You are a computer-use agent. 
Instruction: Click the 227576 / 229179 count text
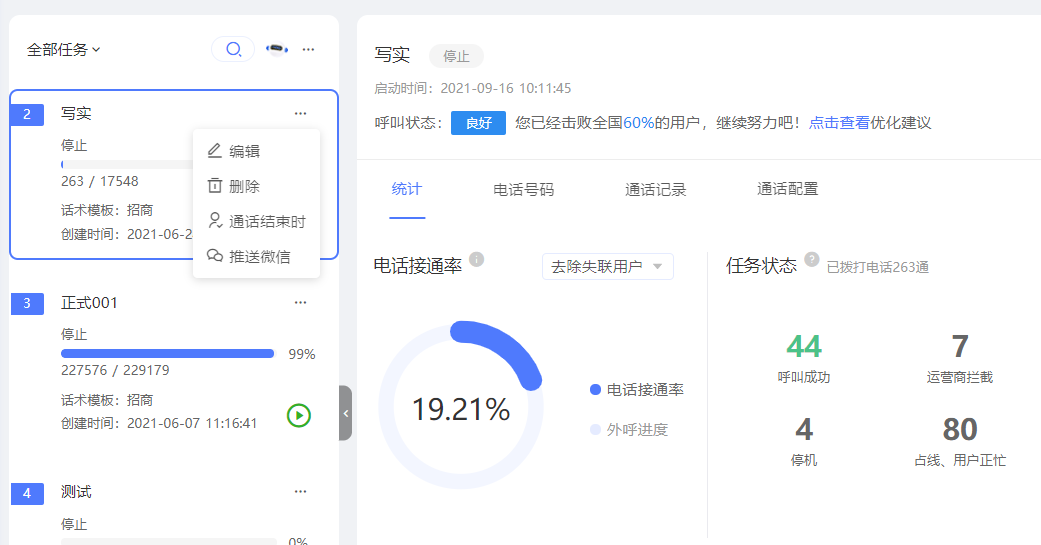115,370
